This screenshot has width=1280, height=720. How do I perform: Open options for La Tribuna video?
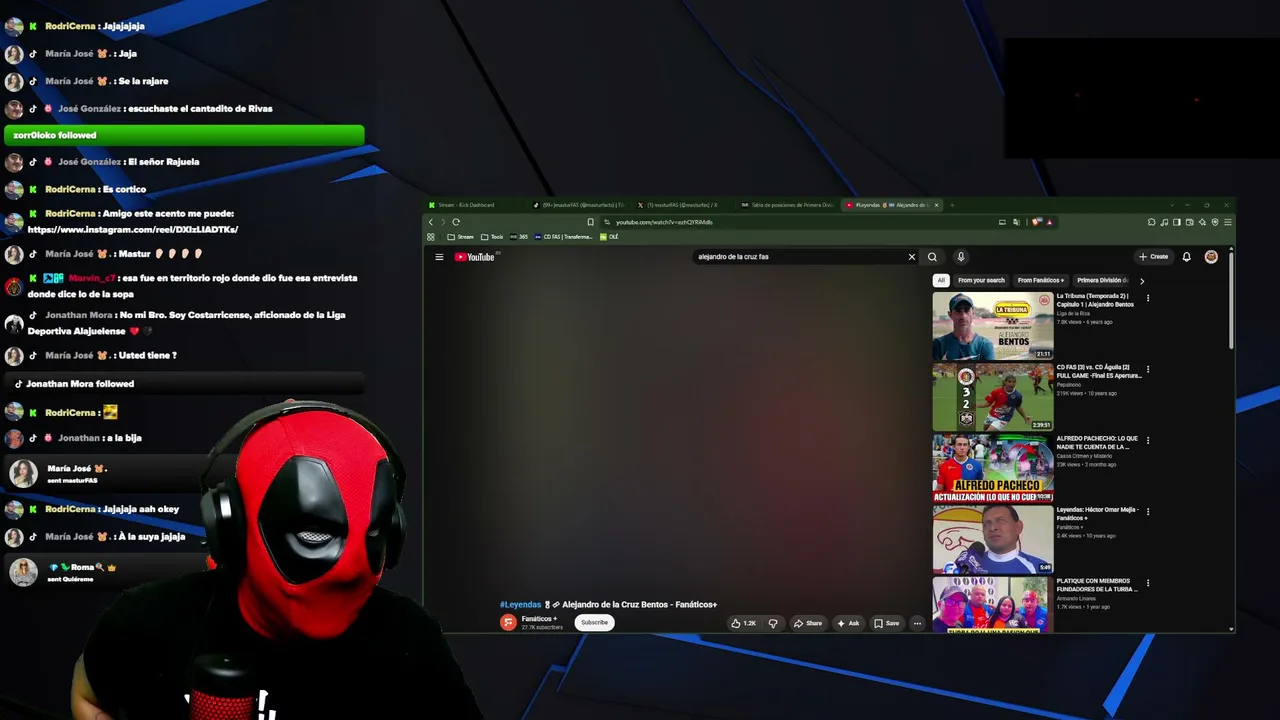pyautogui.click(x=1148, y=298)
